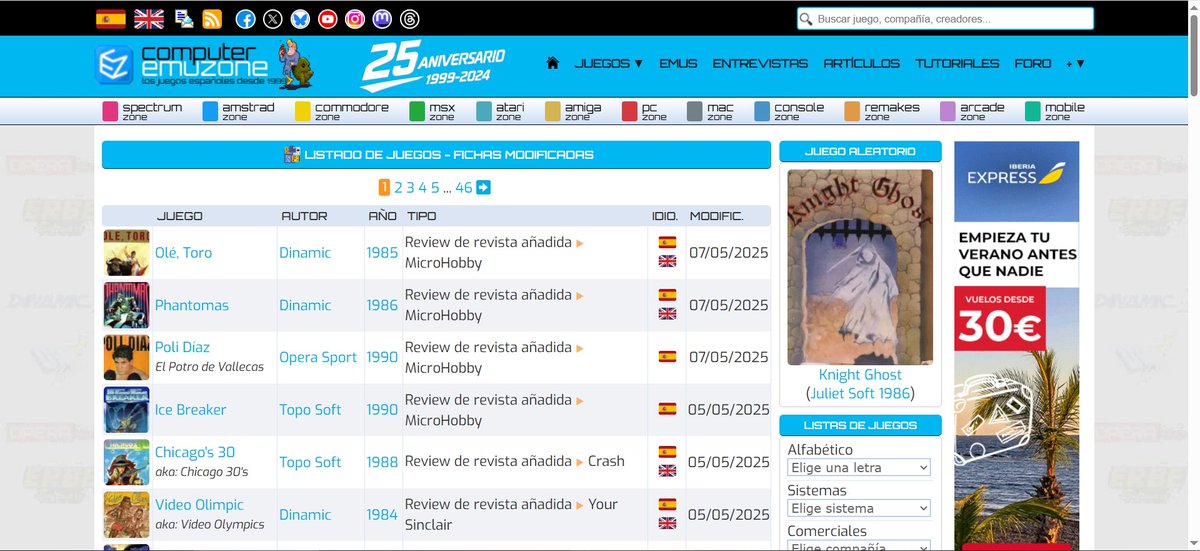Click the Computer Emuzone logo
The image size is (1200, 551).
(x=203, y=64)
